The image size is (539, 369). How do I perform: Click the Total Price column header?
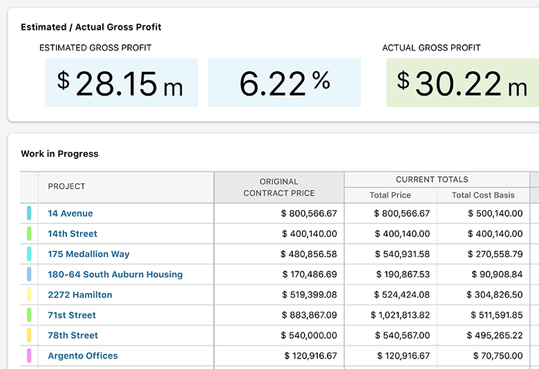pos(390,195)
